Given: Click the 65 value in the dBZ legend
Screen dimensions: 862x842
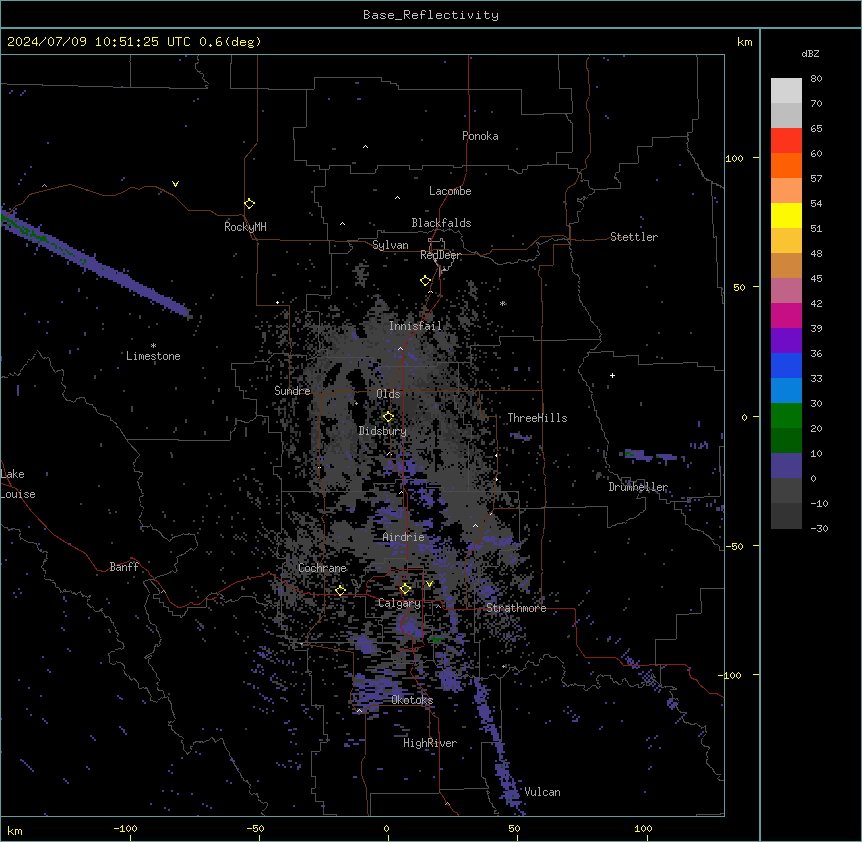Looking at the screenshot, I should (816, 129).
